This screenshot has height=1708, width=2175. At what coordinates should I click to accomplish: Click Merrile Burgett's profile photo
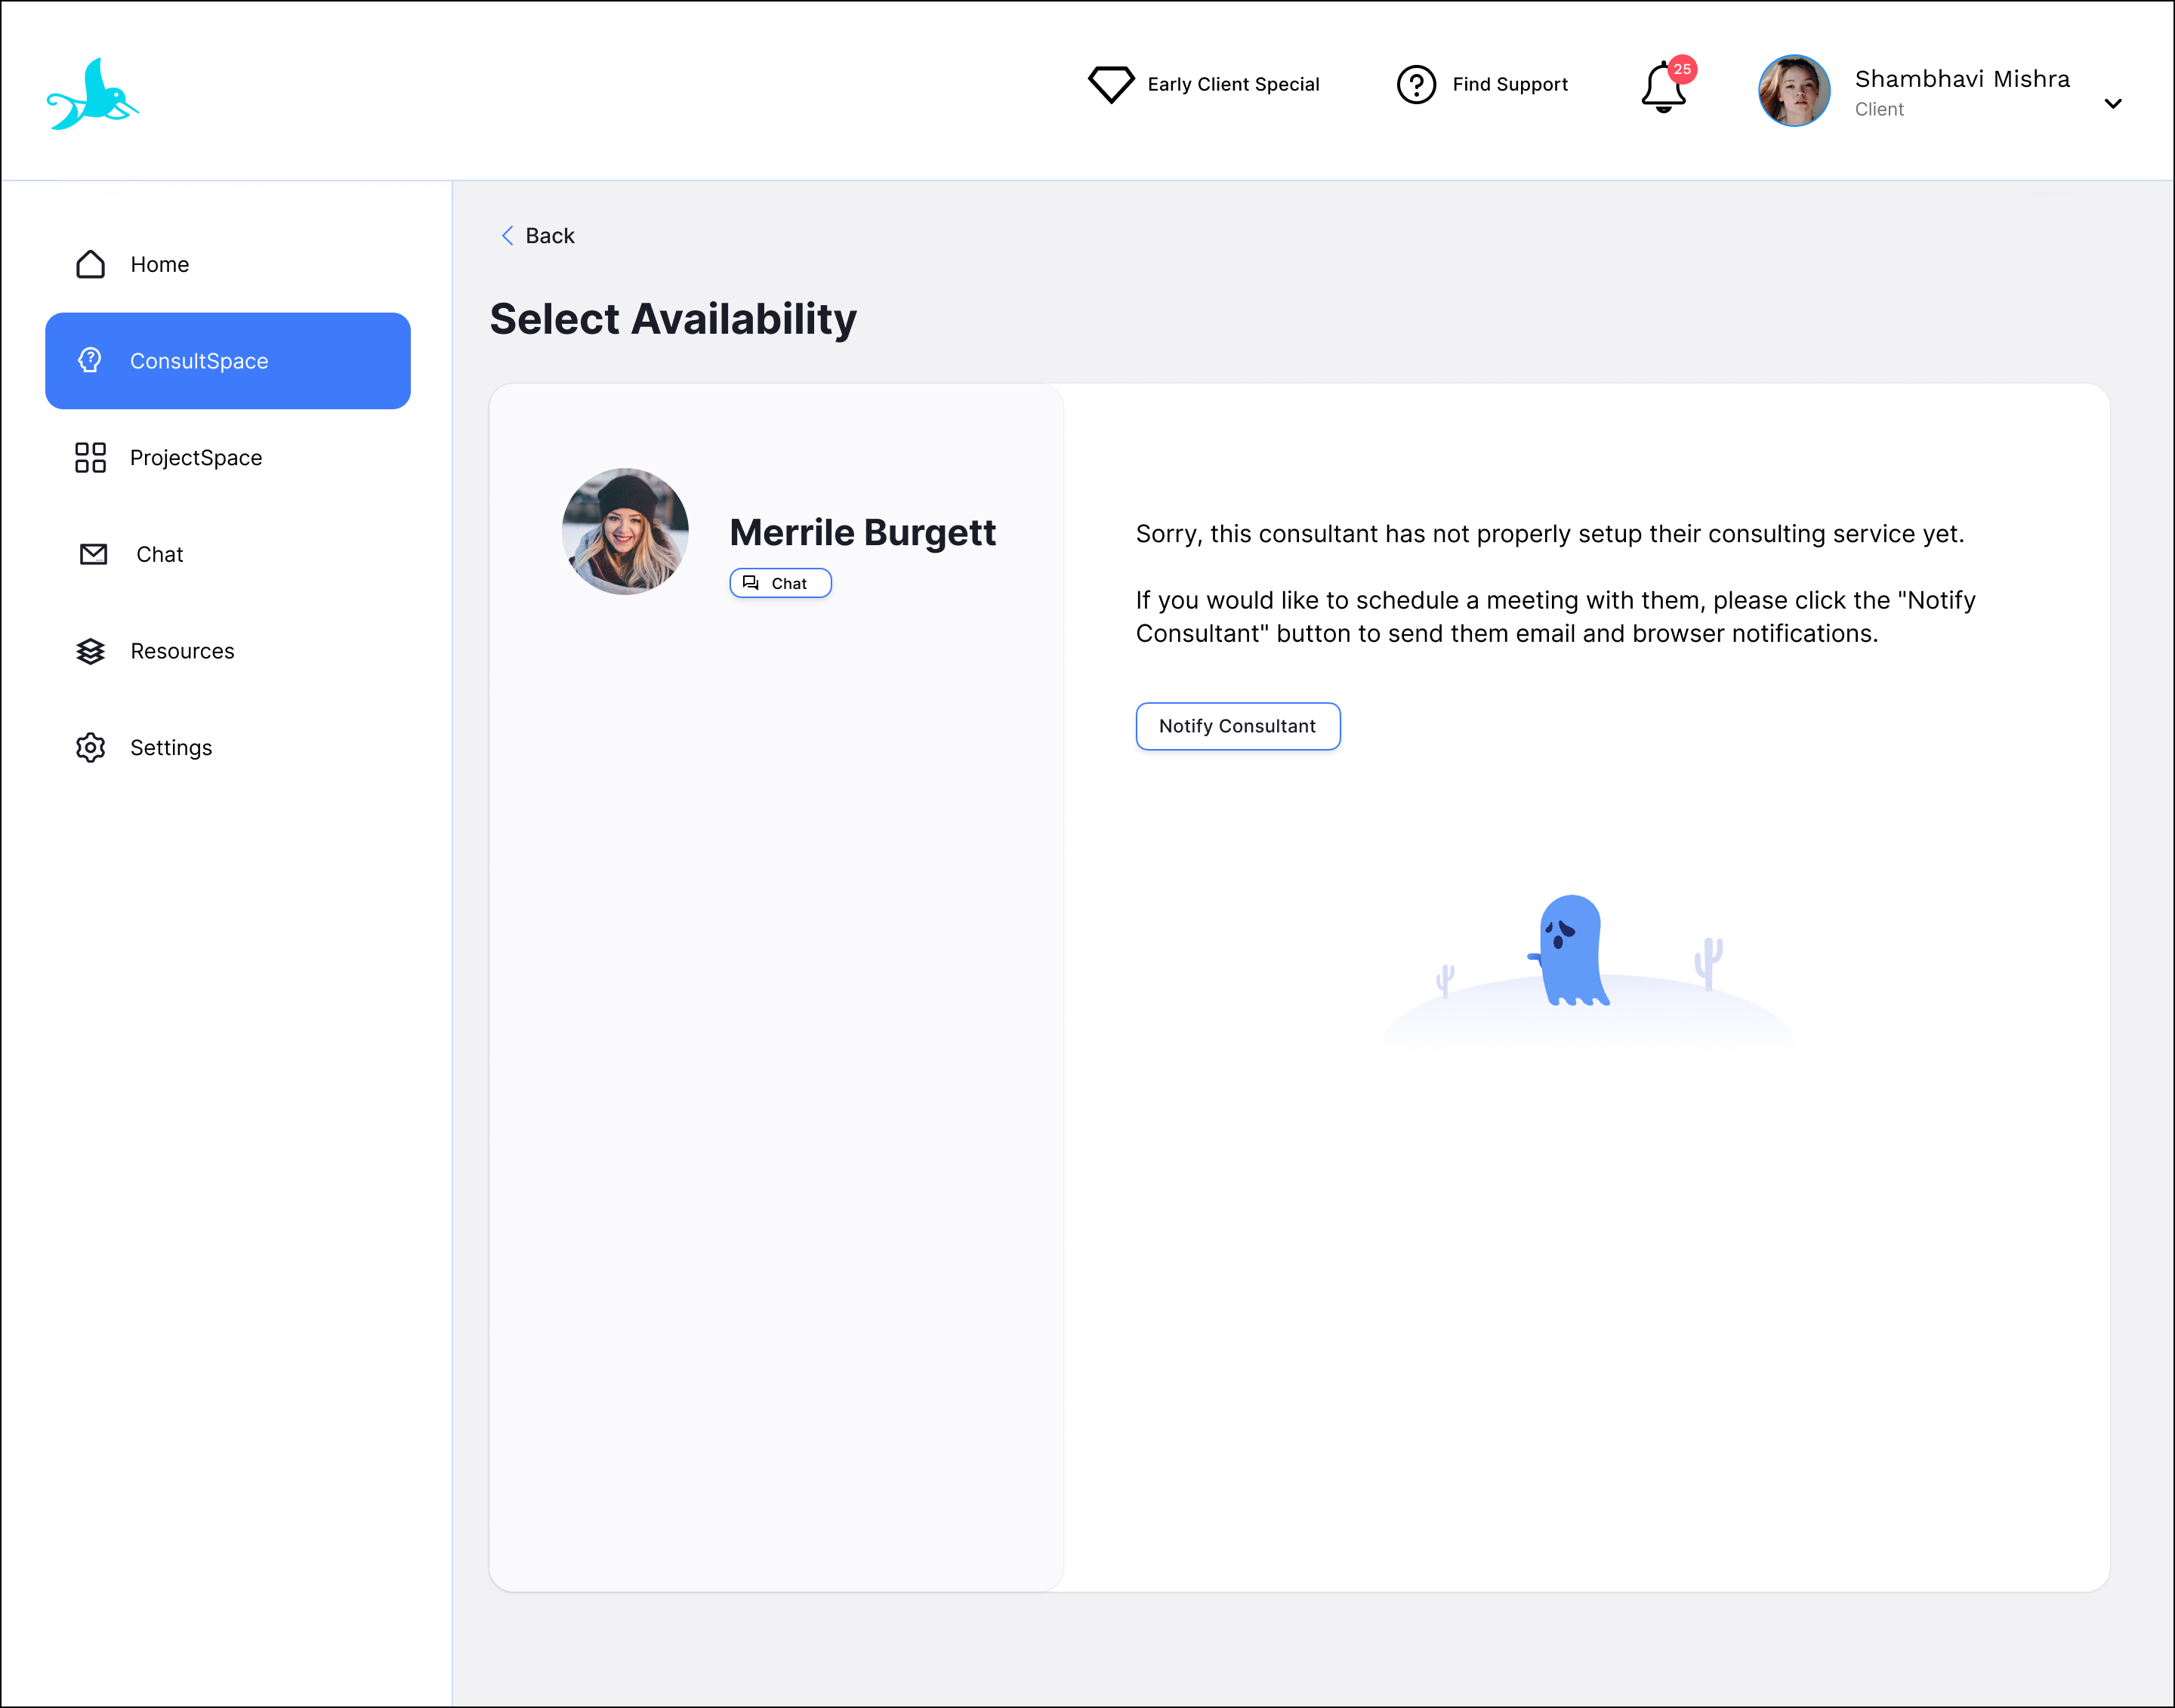click(625, 531)
